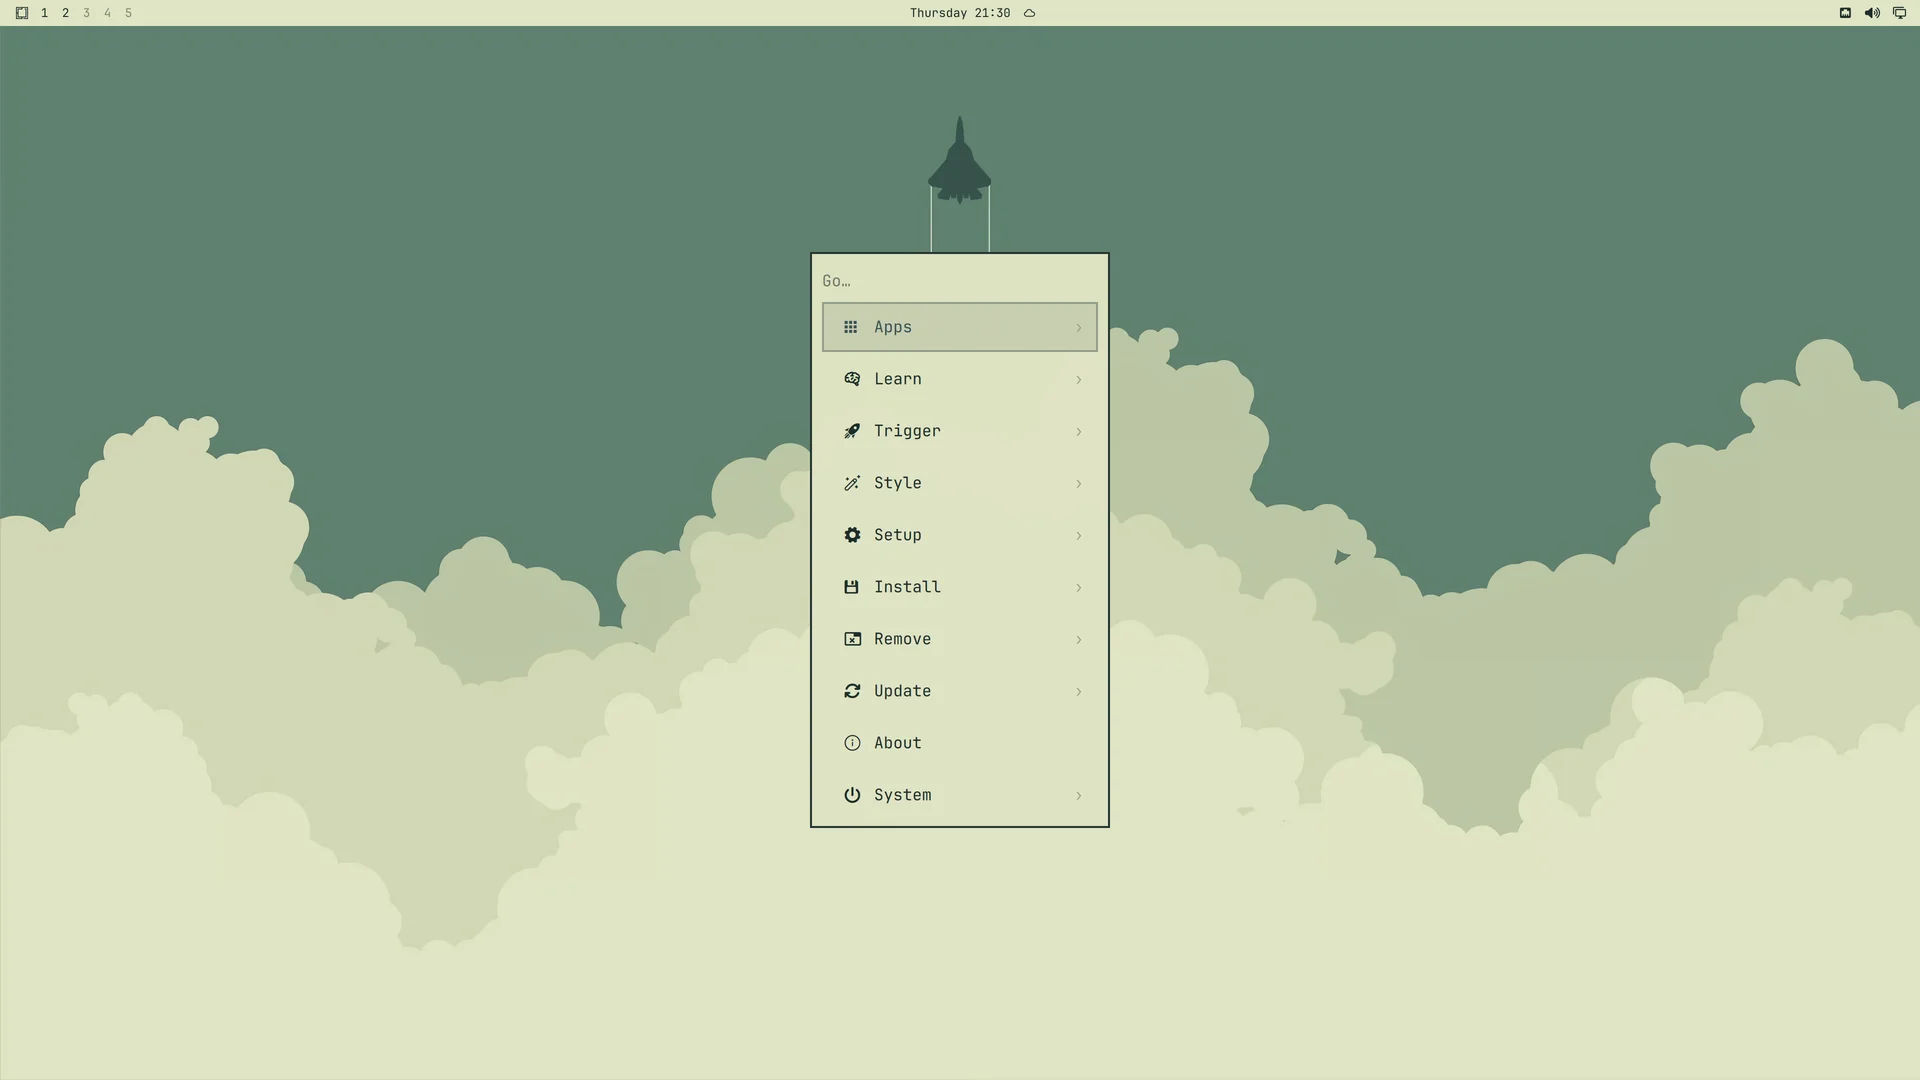Click the System power icon

(x=852, y=795)
